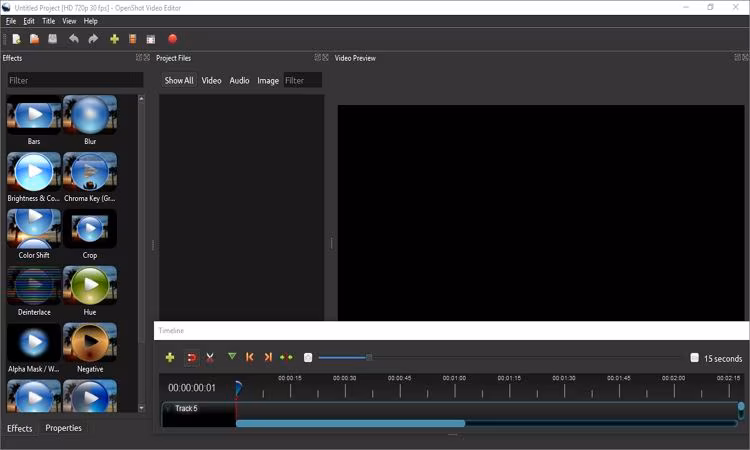The image size is (750, 450).
Task: Float the Effects panel
Action: [139, 57]
